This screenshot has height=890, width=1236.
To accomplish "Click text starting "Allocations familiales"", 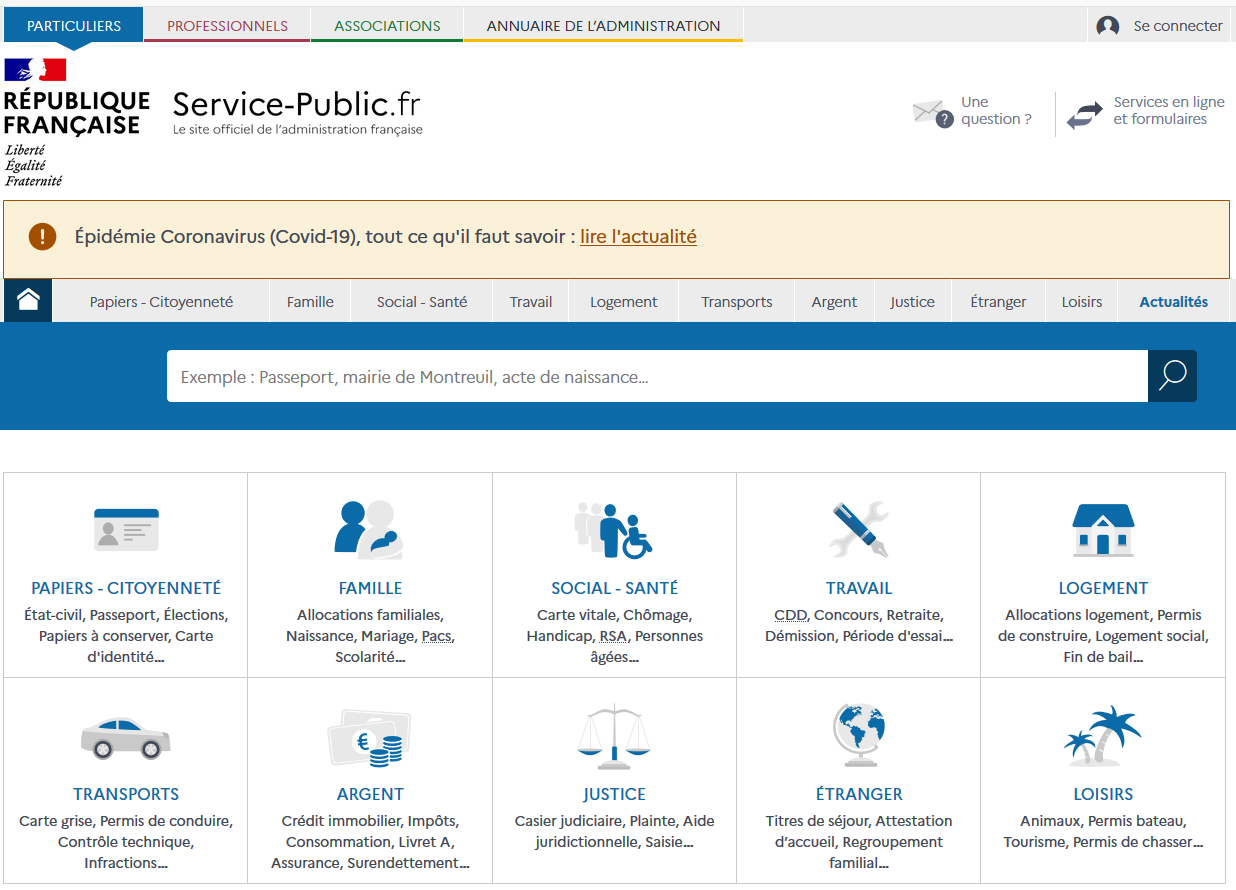I will [370, 636].
